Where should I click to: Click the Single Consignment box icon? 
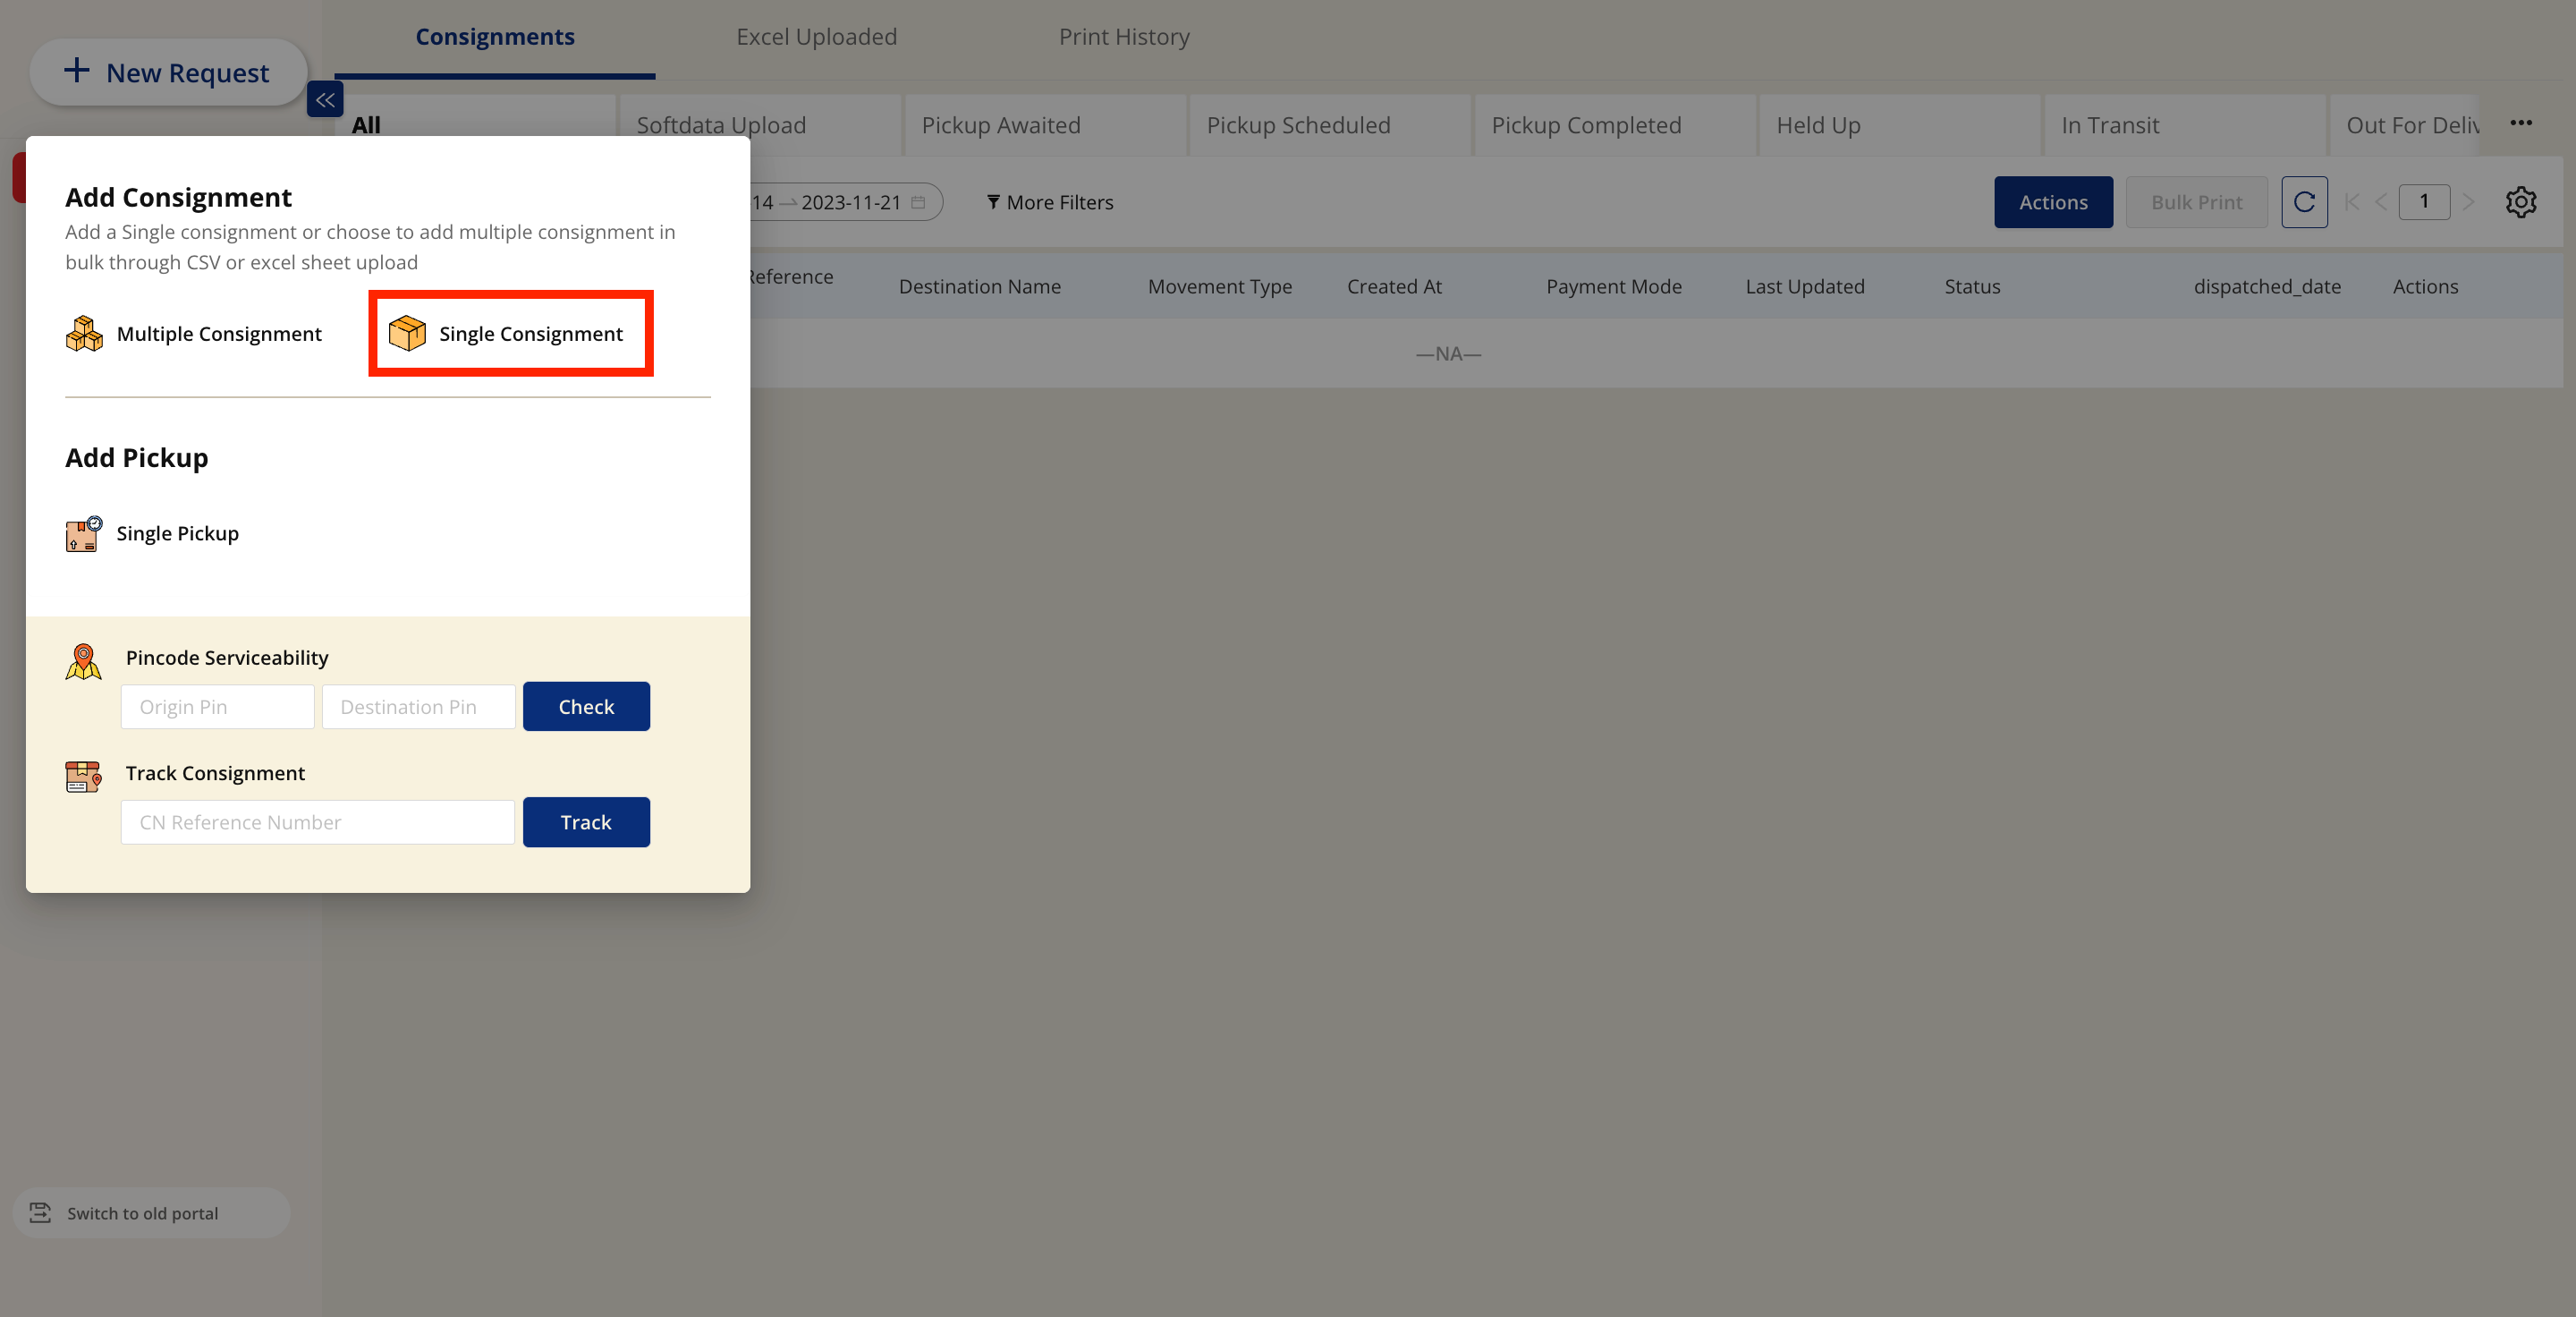[x=407, y=333]
